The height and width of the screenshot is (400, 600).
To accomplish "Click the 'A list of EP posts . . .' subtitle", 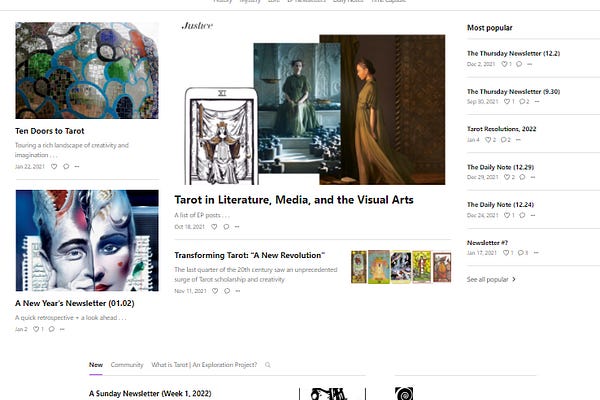I will pyautogui.click(x=202, y=215).
